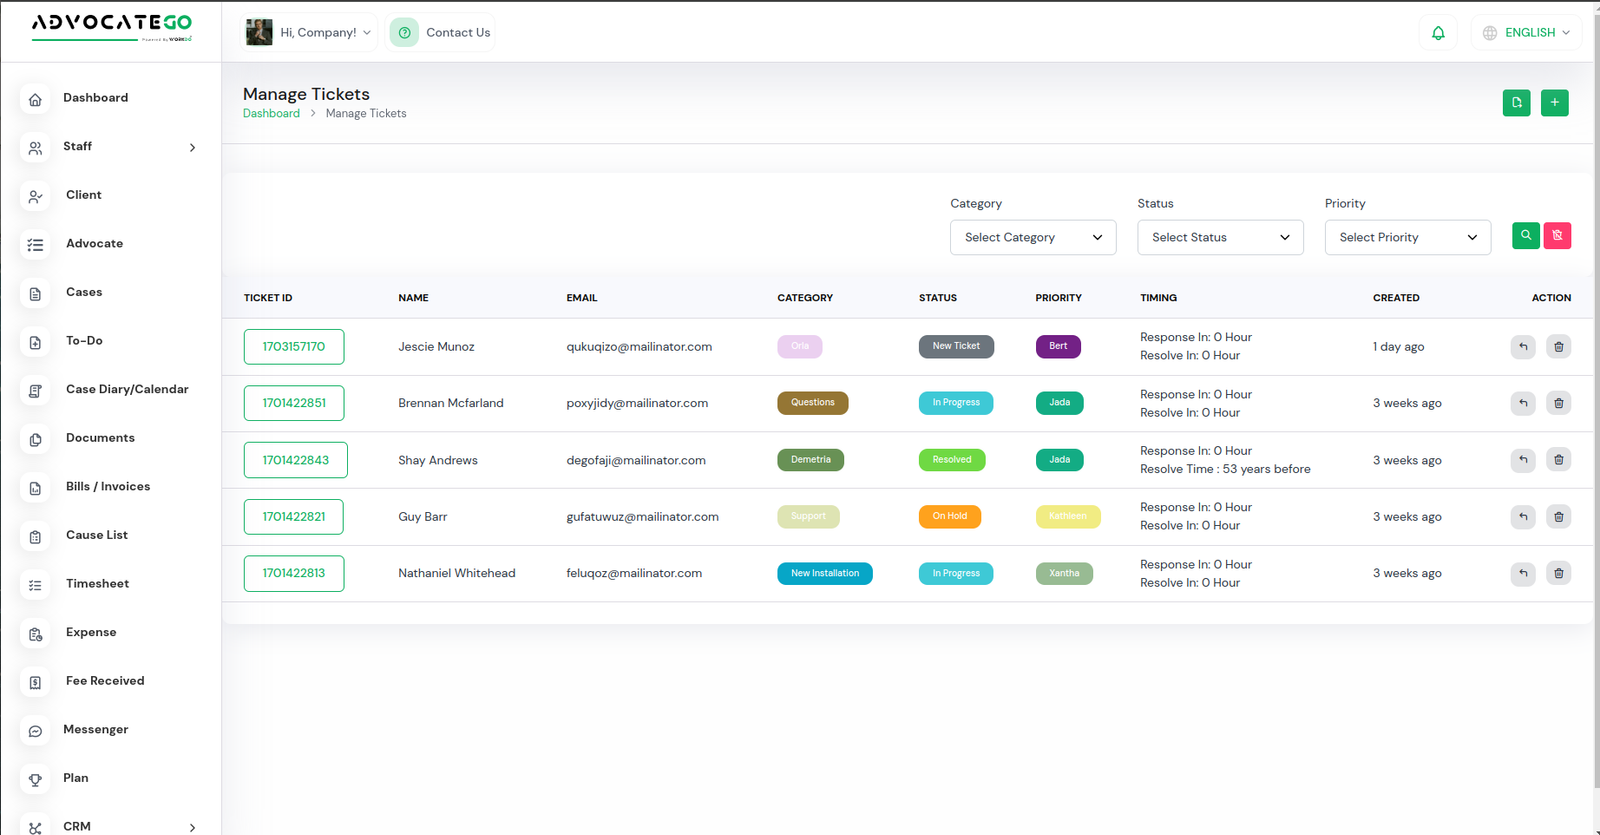
Task: Click the notification bell icon
Action: tap(1438, 33)
